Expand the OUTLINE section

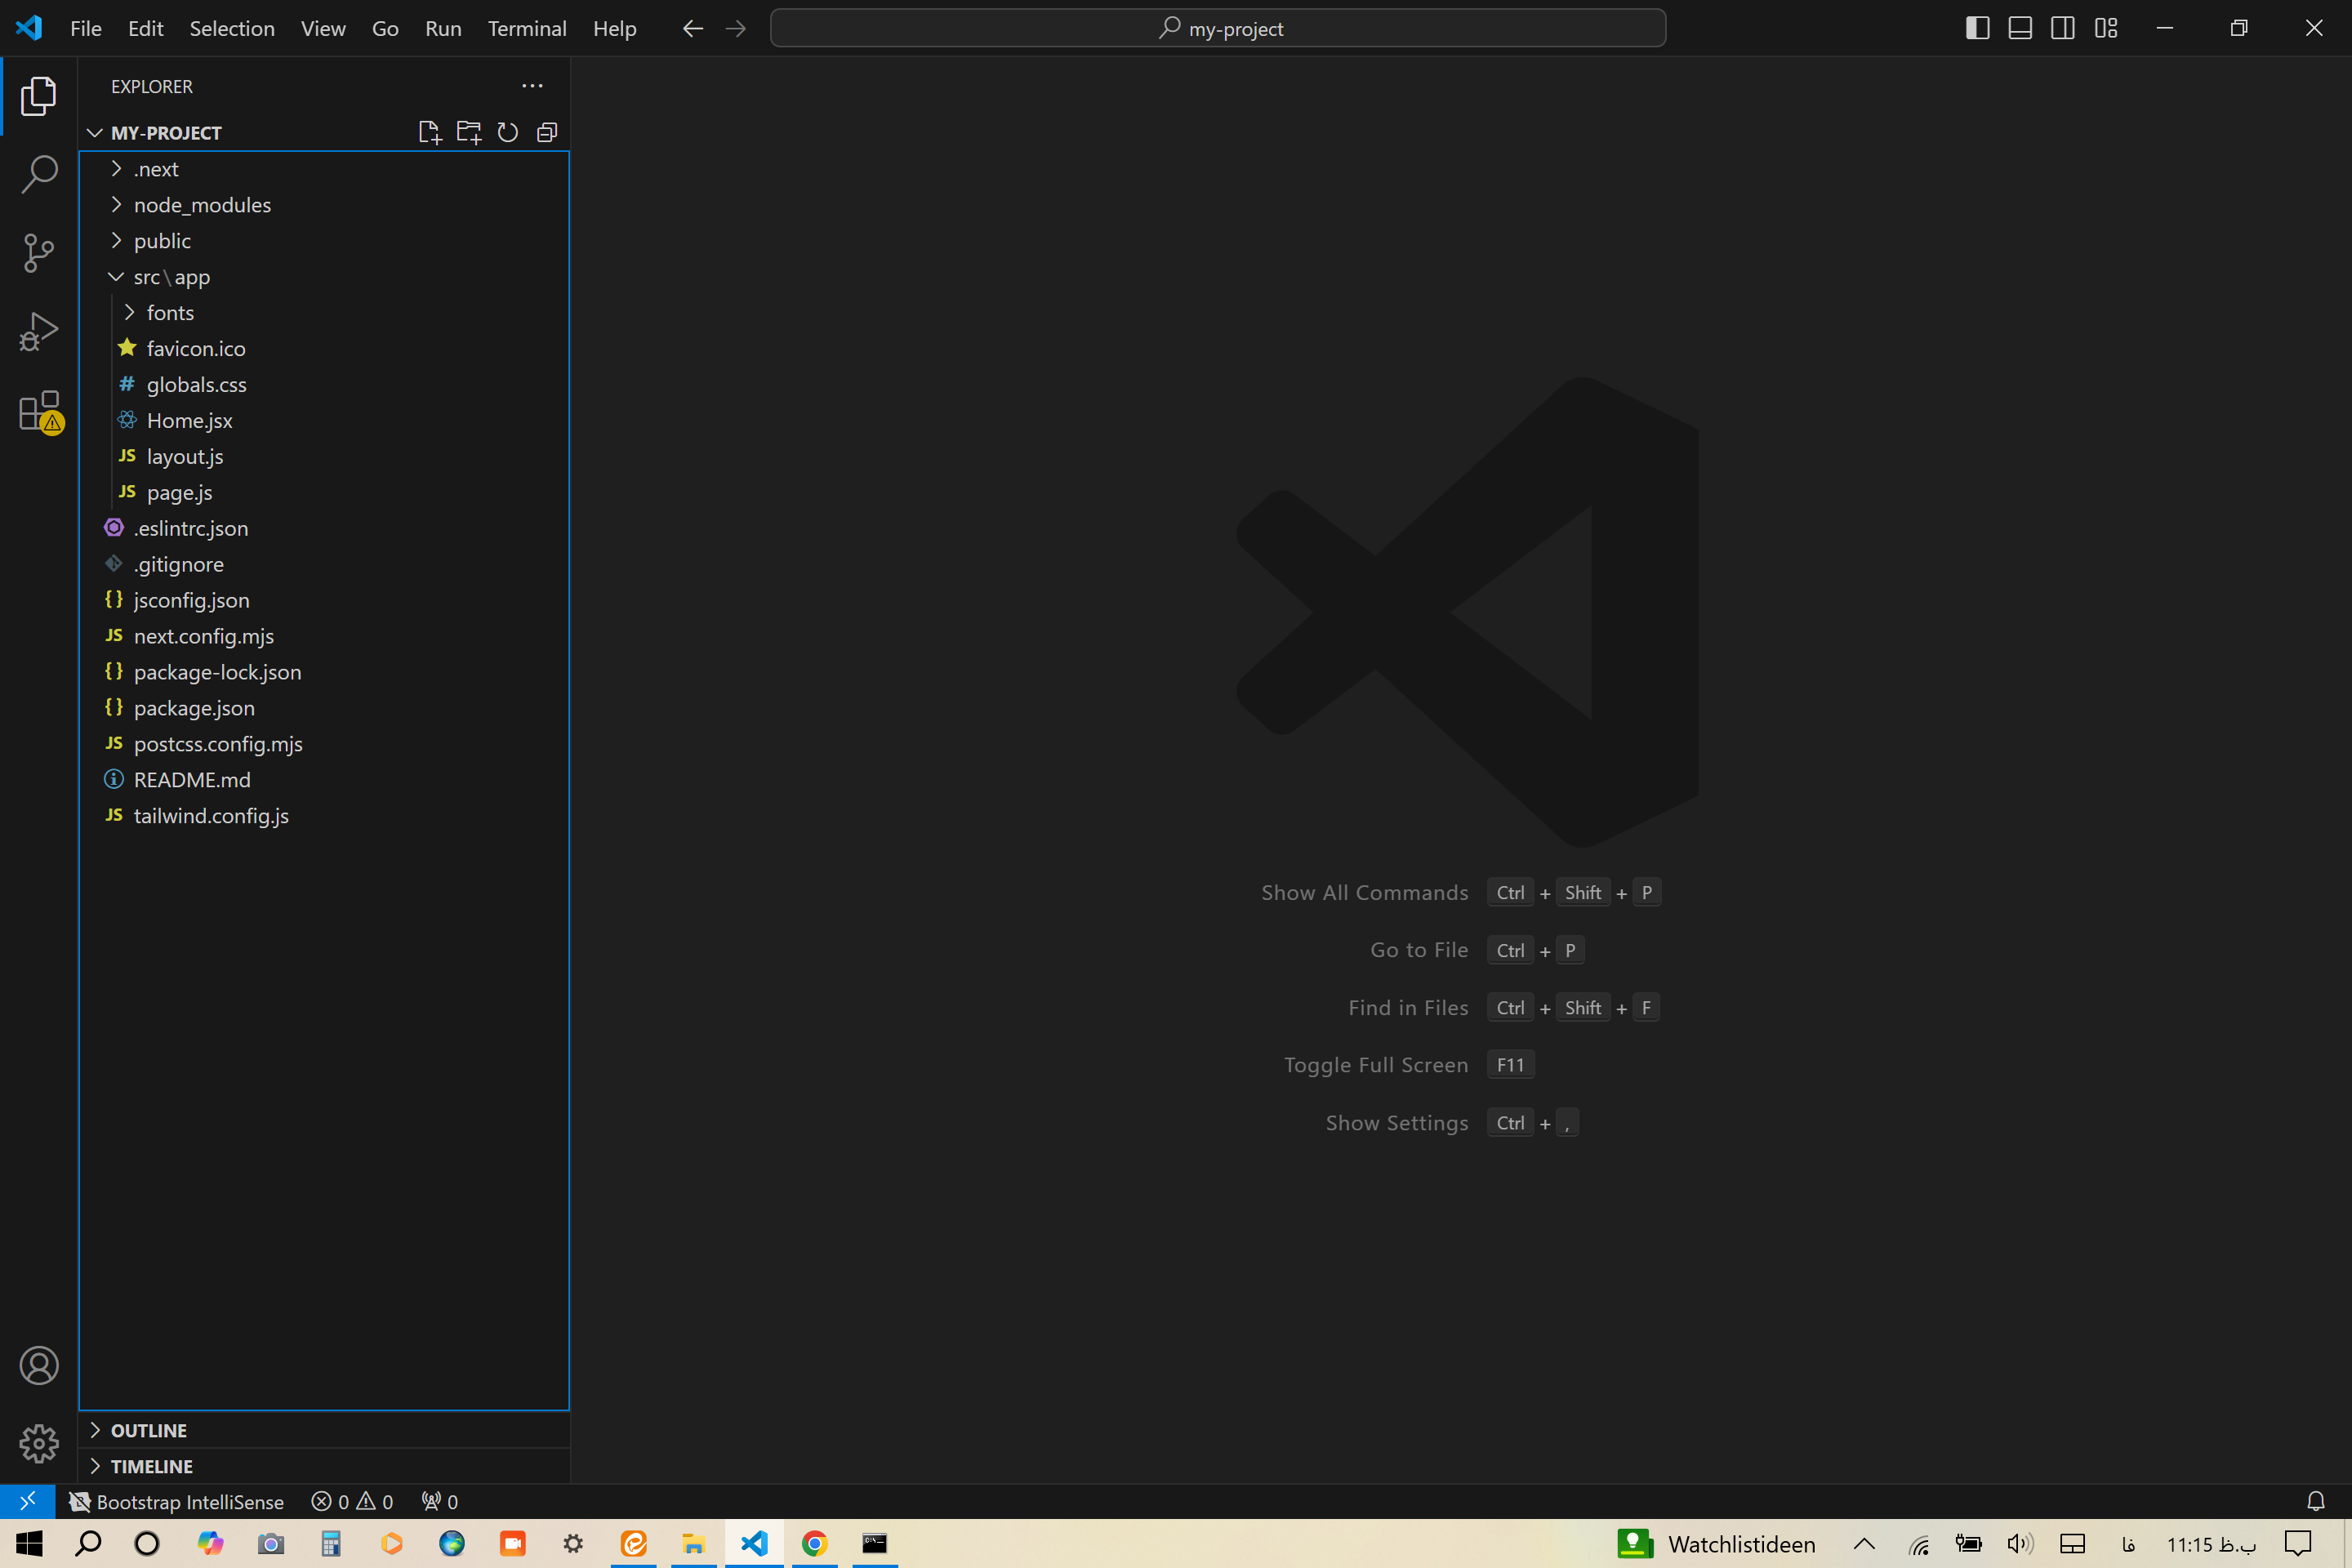pos(324,1430)
